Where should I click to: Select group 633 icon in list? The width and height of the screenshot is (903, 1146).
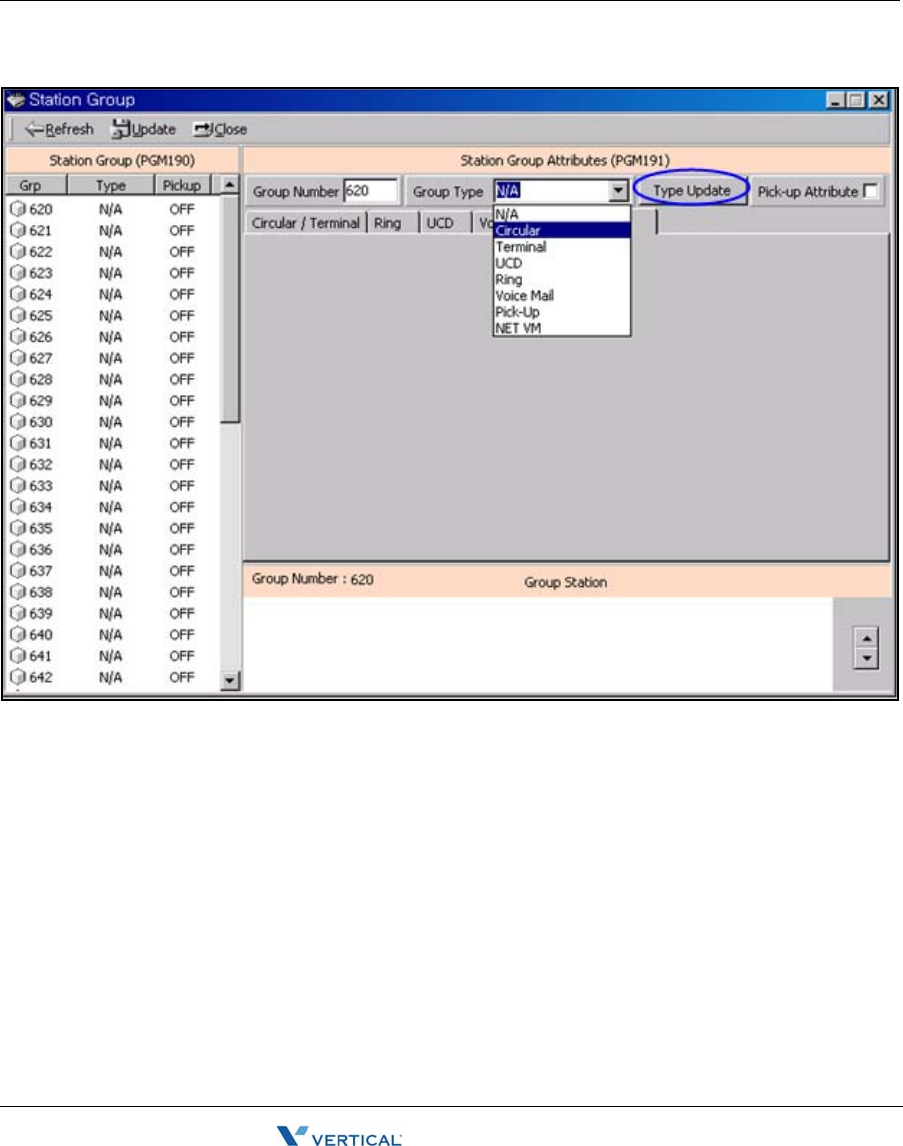click(18, 485)
